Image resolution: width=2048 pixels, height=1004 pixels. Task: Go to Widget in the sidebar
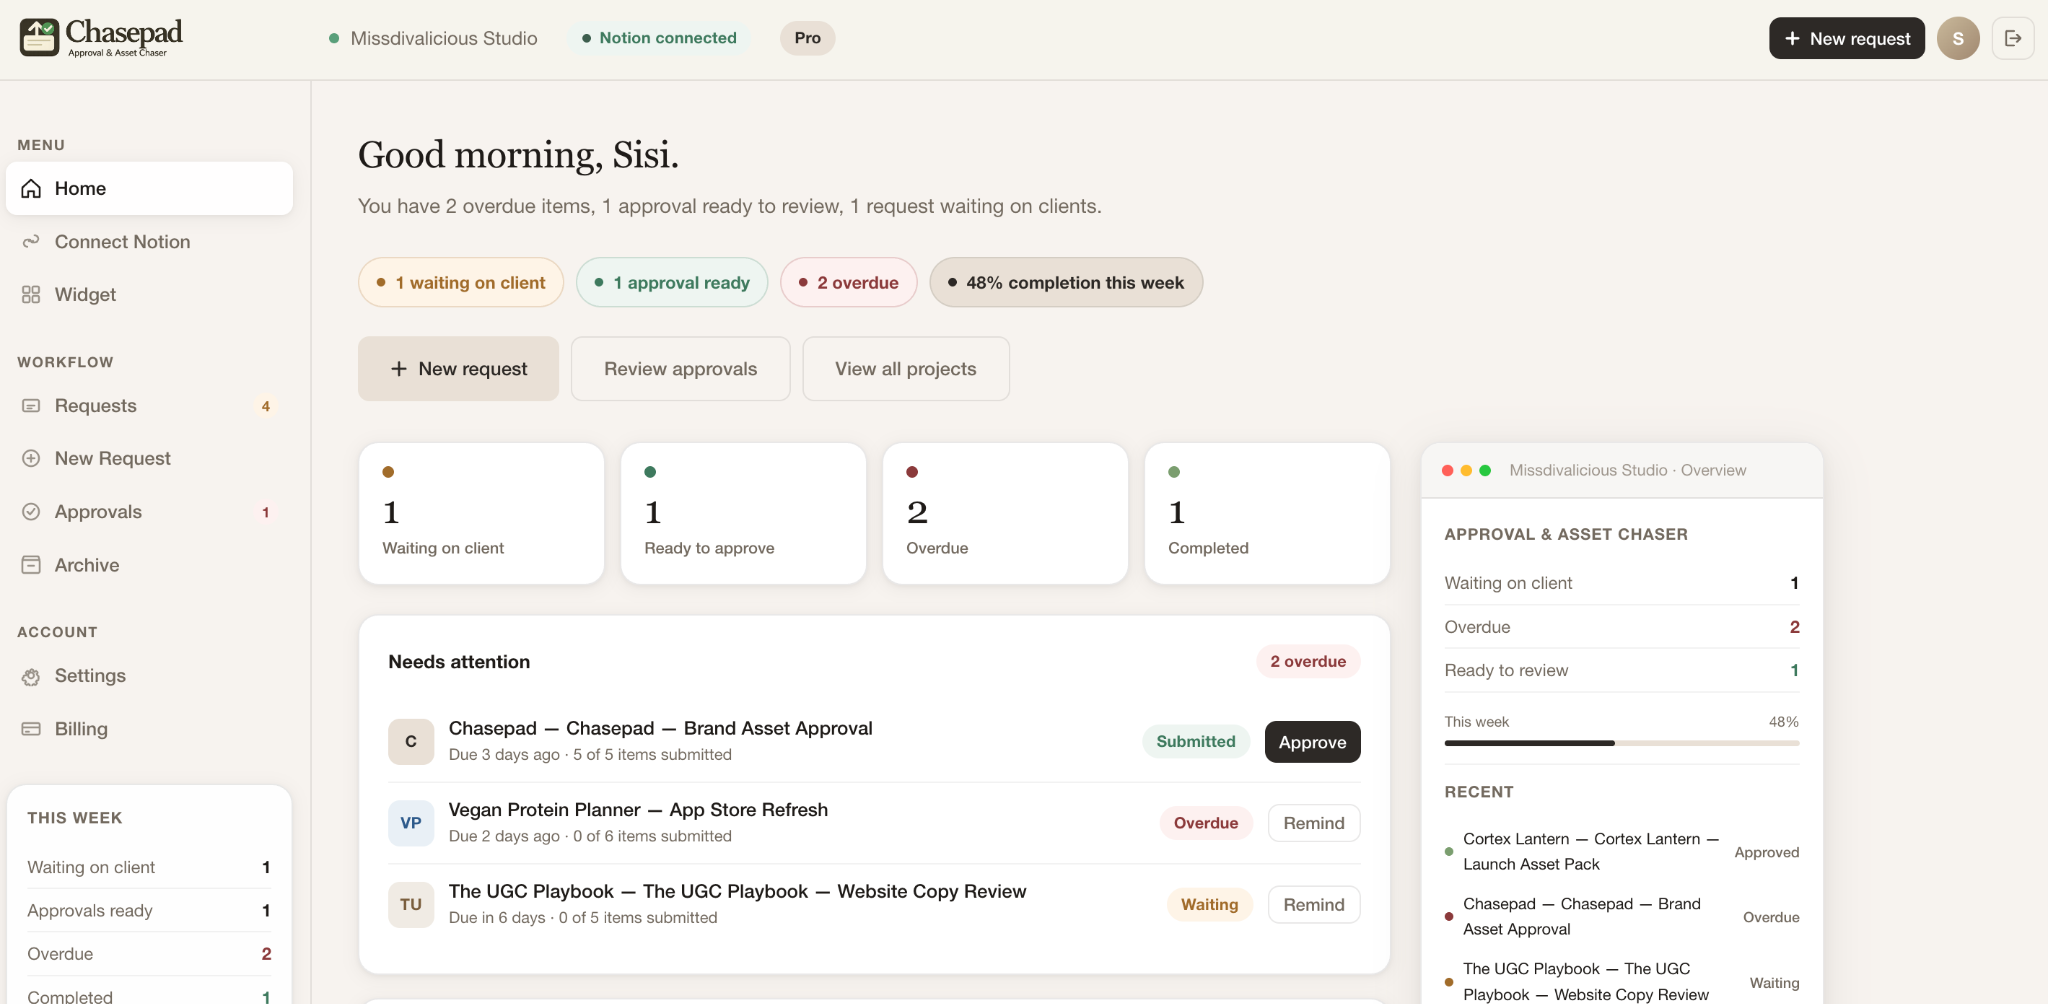tap(149, 294)
